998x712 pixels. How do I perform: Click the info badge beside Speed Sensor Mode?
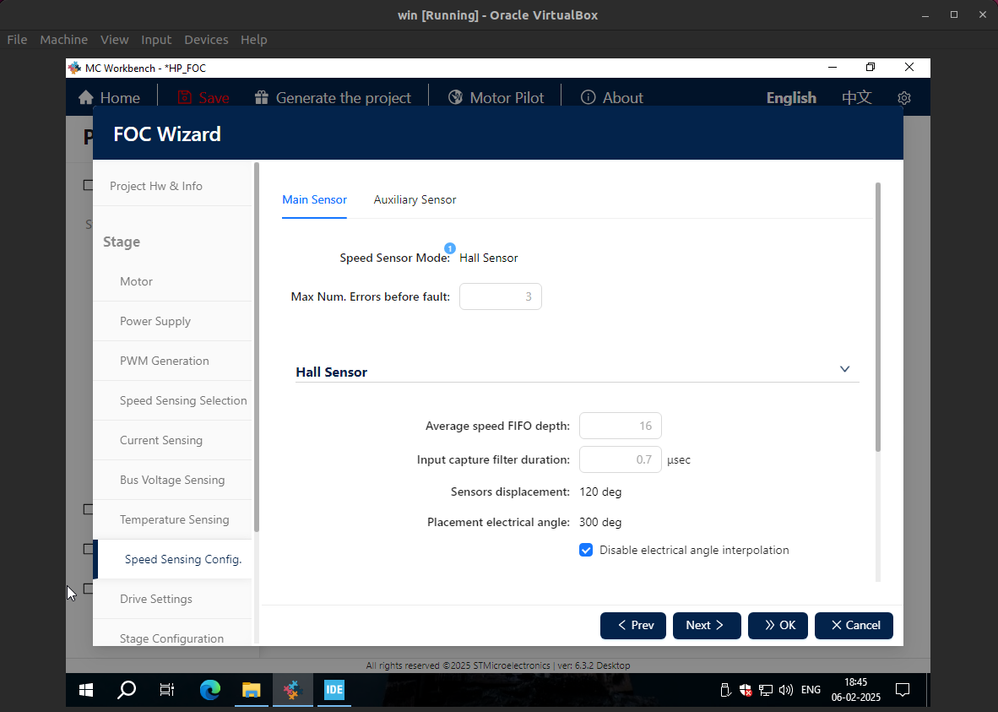pos(449,248)
